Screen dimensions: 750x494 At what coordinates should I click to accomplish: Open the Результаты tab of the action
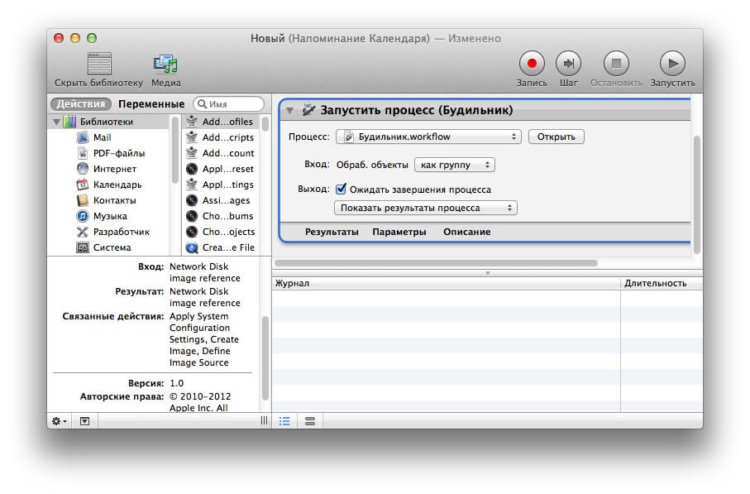(x=331, y=232)
